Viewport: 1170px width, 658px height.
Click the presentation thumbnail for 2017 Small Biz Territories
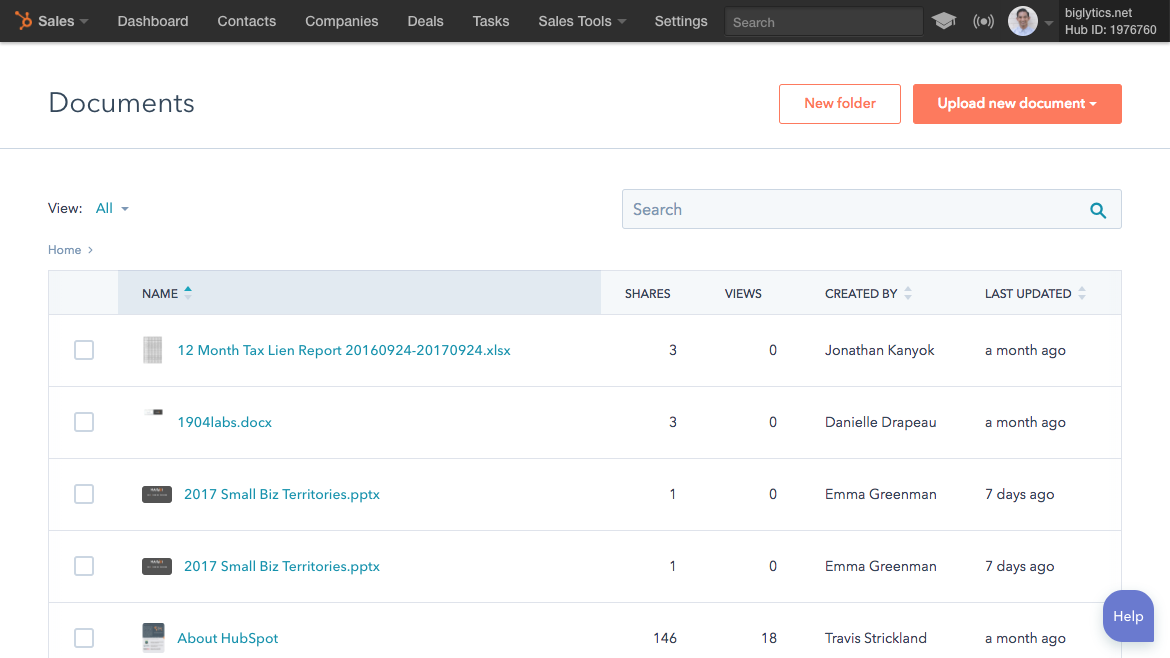(x=156, y=494)
